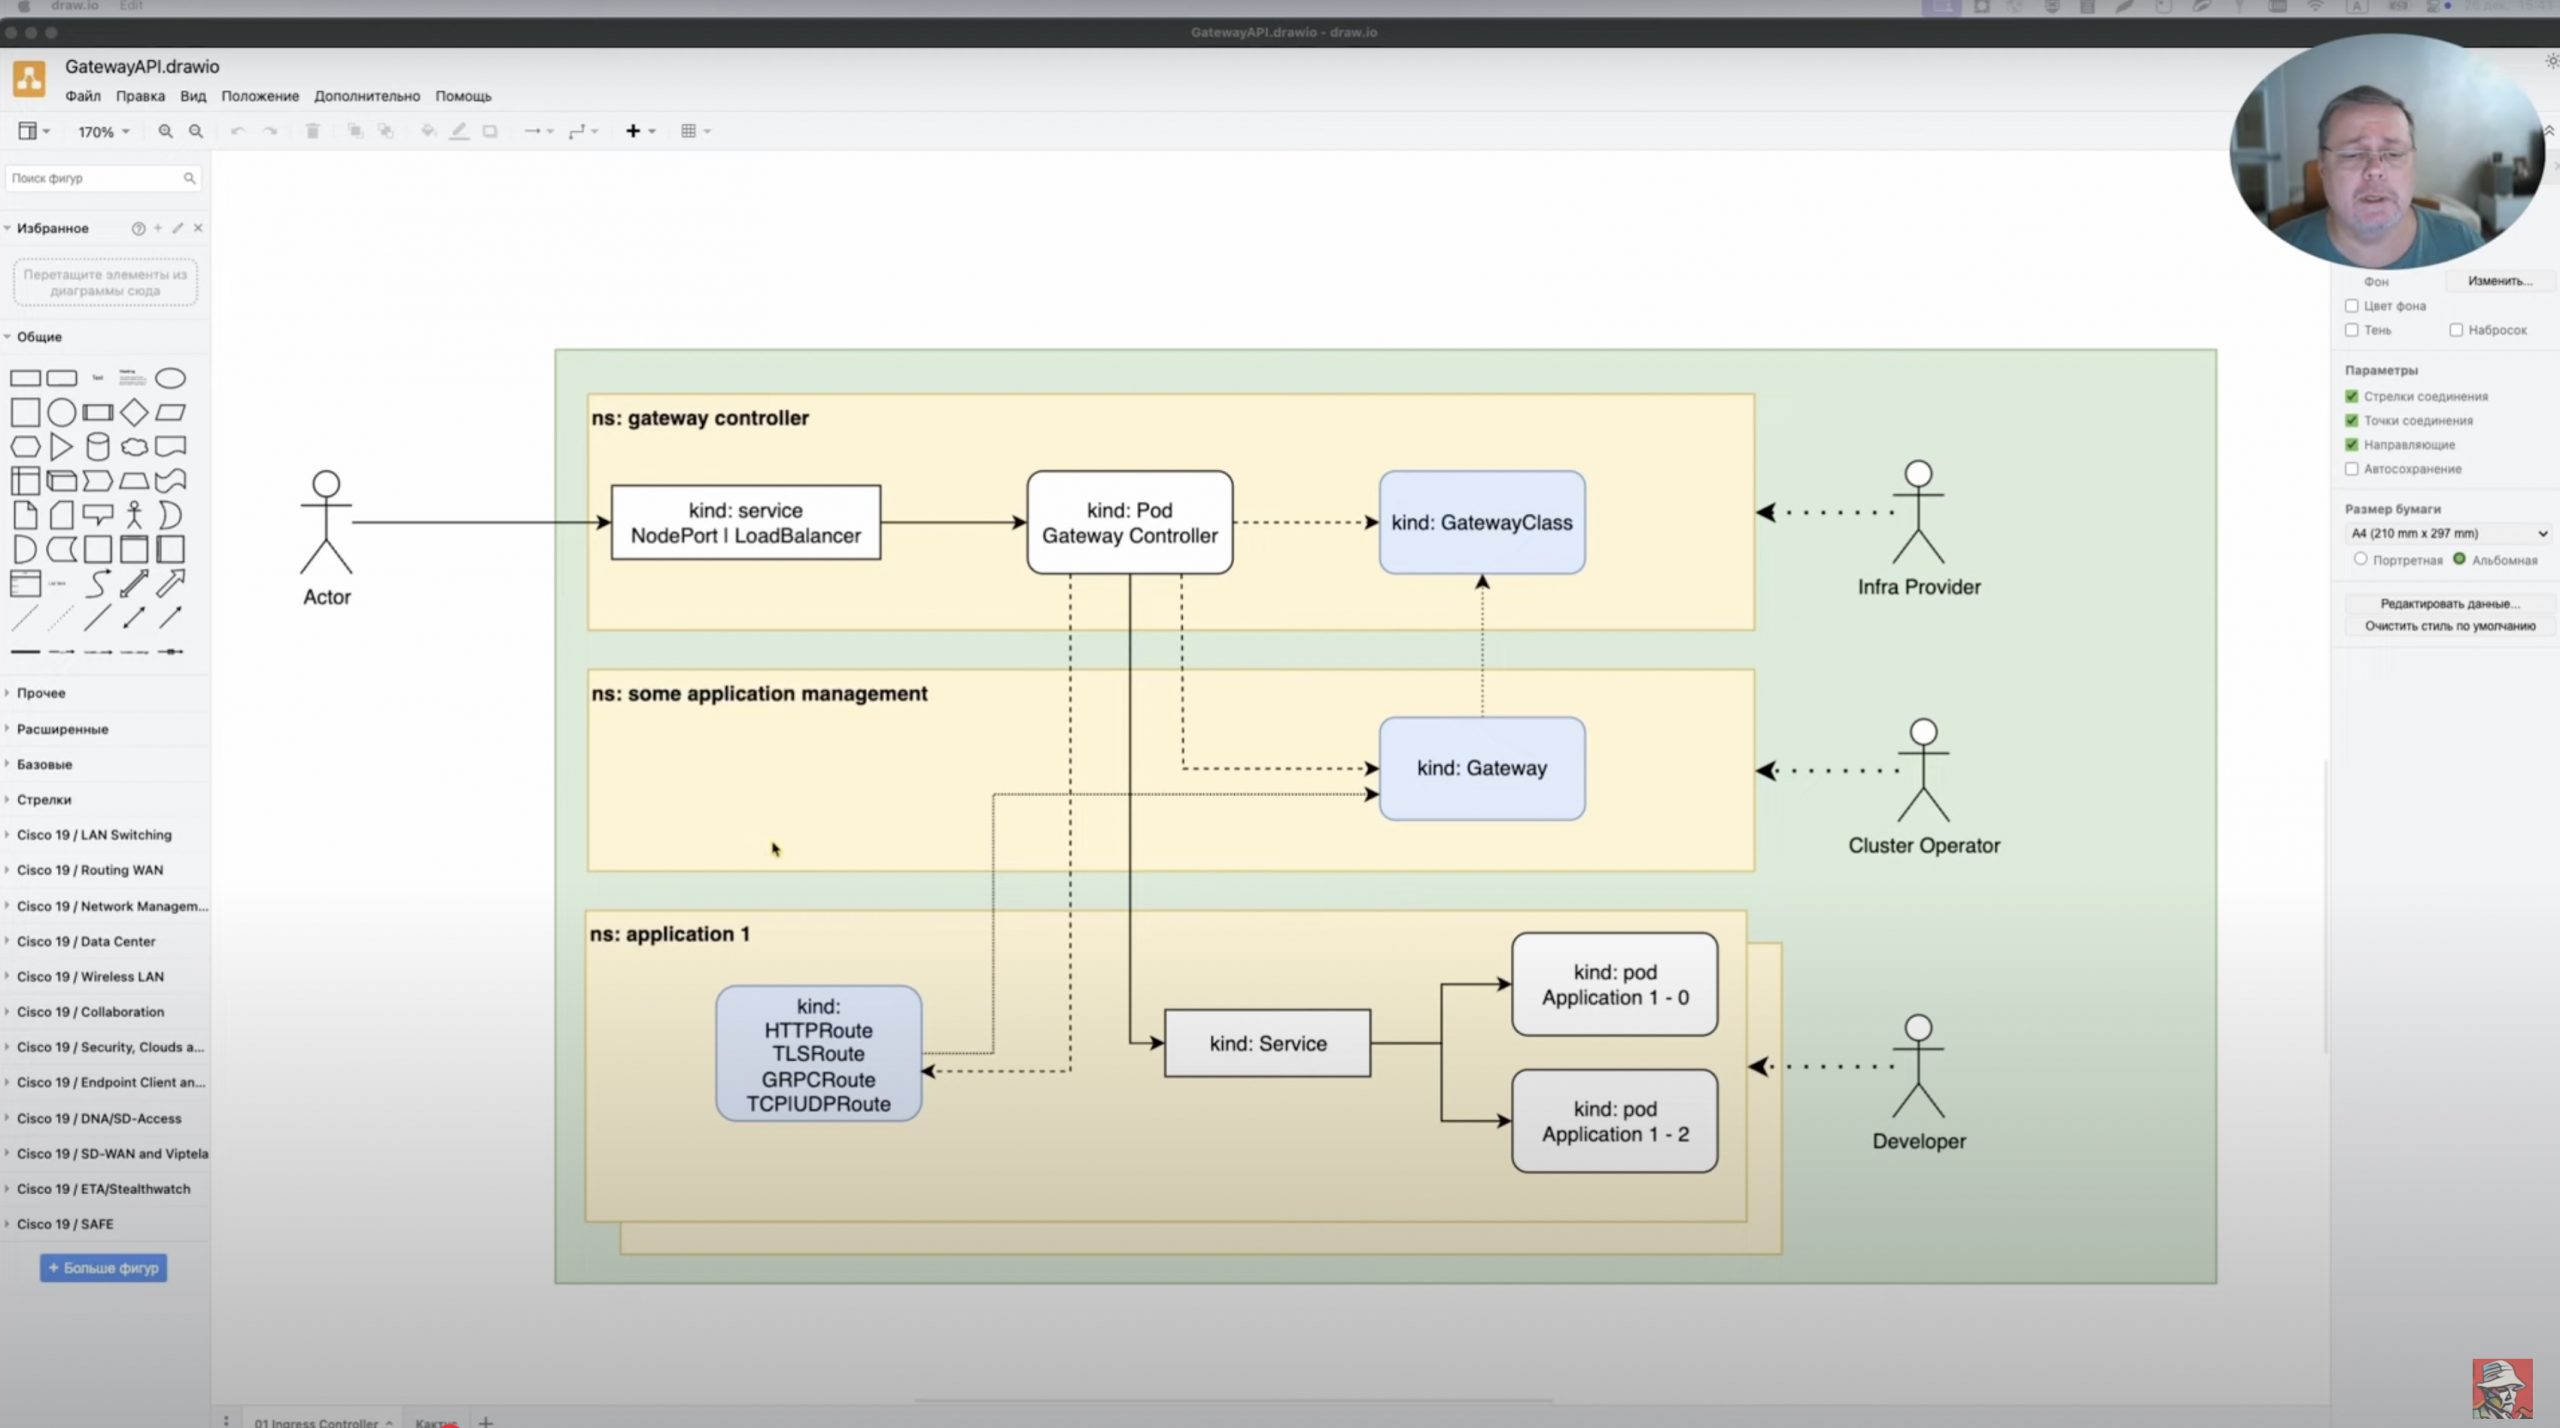Open the insert plus dropdown in toolbar
The height and width of the screenshot is (1428, 2560).
[640, 131]
